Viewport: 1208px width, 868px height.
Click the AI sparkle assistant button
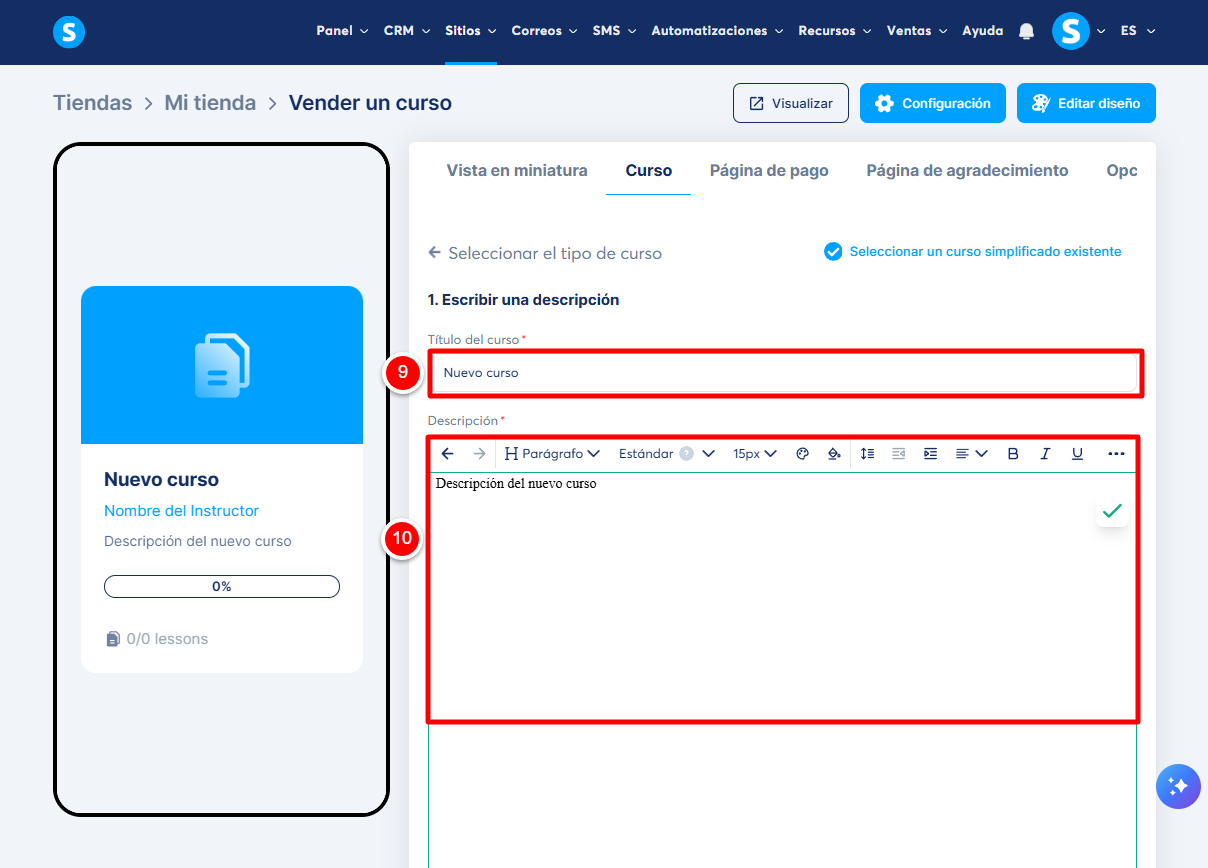click(x=1178, y=786)
